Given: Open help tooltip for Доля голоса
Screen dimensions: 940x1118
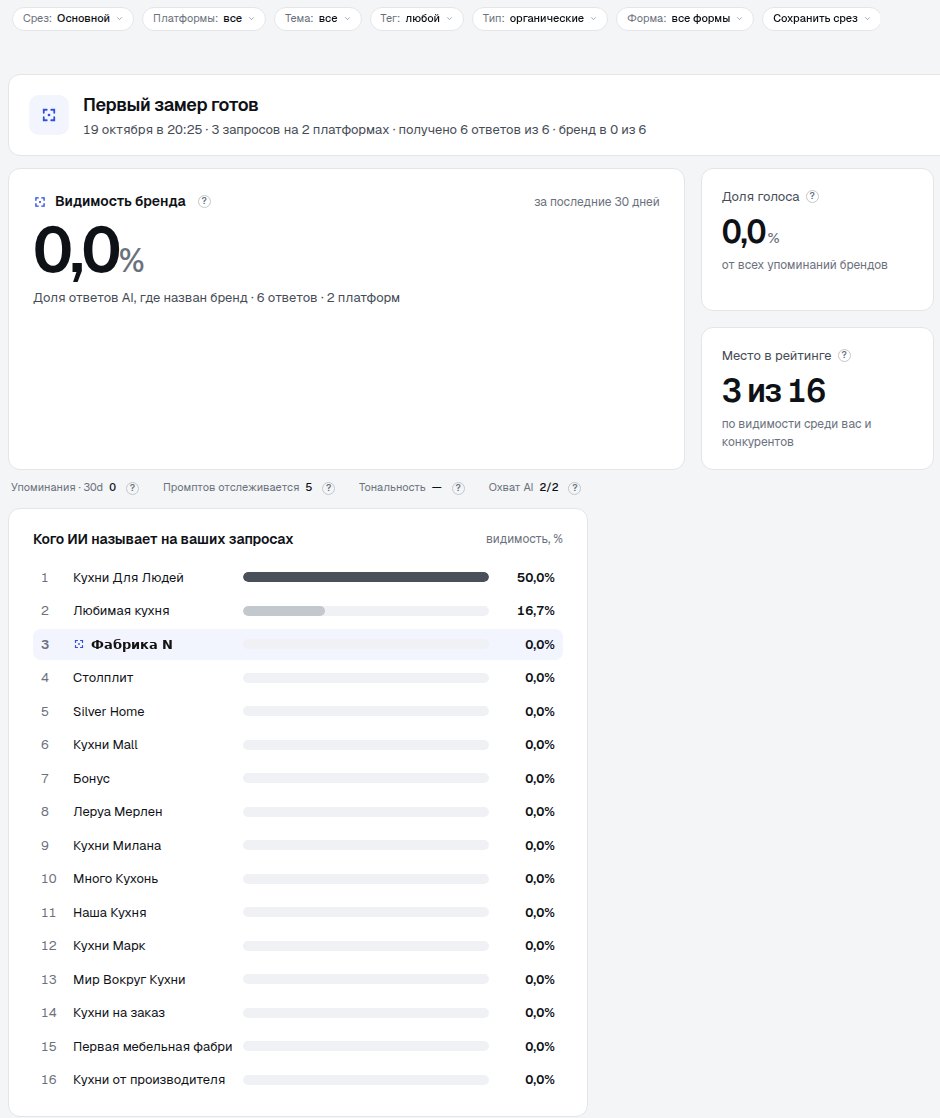Looking at the screenshot, I should click(x=812, y=196).
